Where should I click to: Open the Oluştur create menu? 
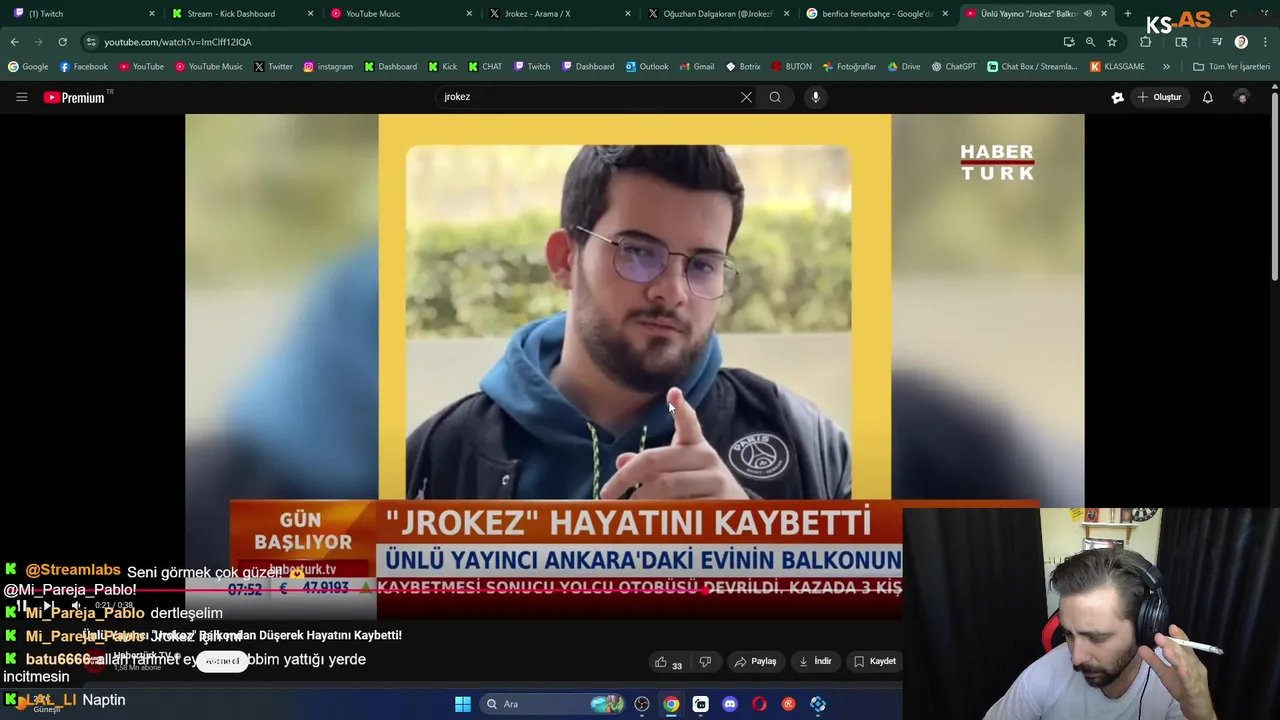pyautogui.click(x=1159, y=97)
